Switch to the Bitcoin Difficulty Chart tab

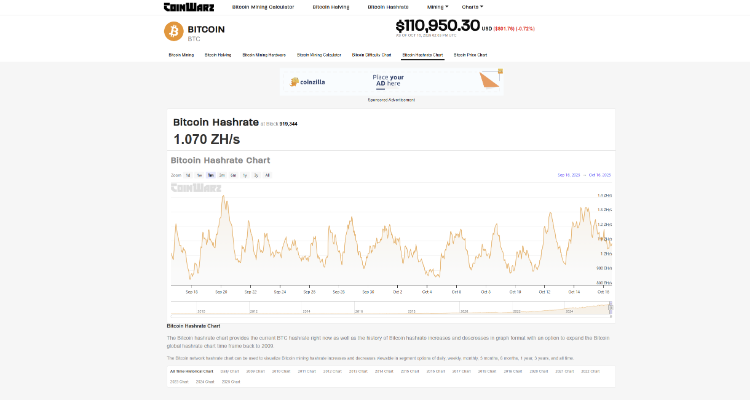[371, 55]
